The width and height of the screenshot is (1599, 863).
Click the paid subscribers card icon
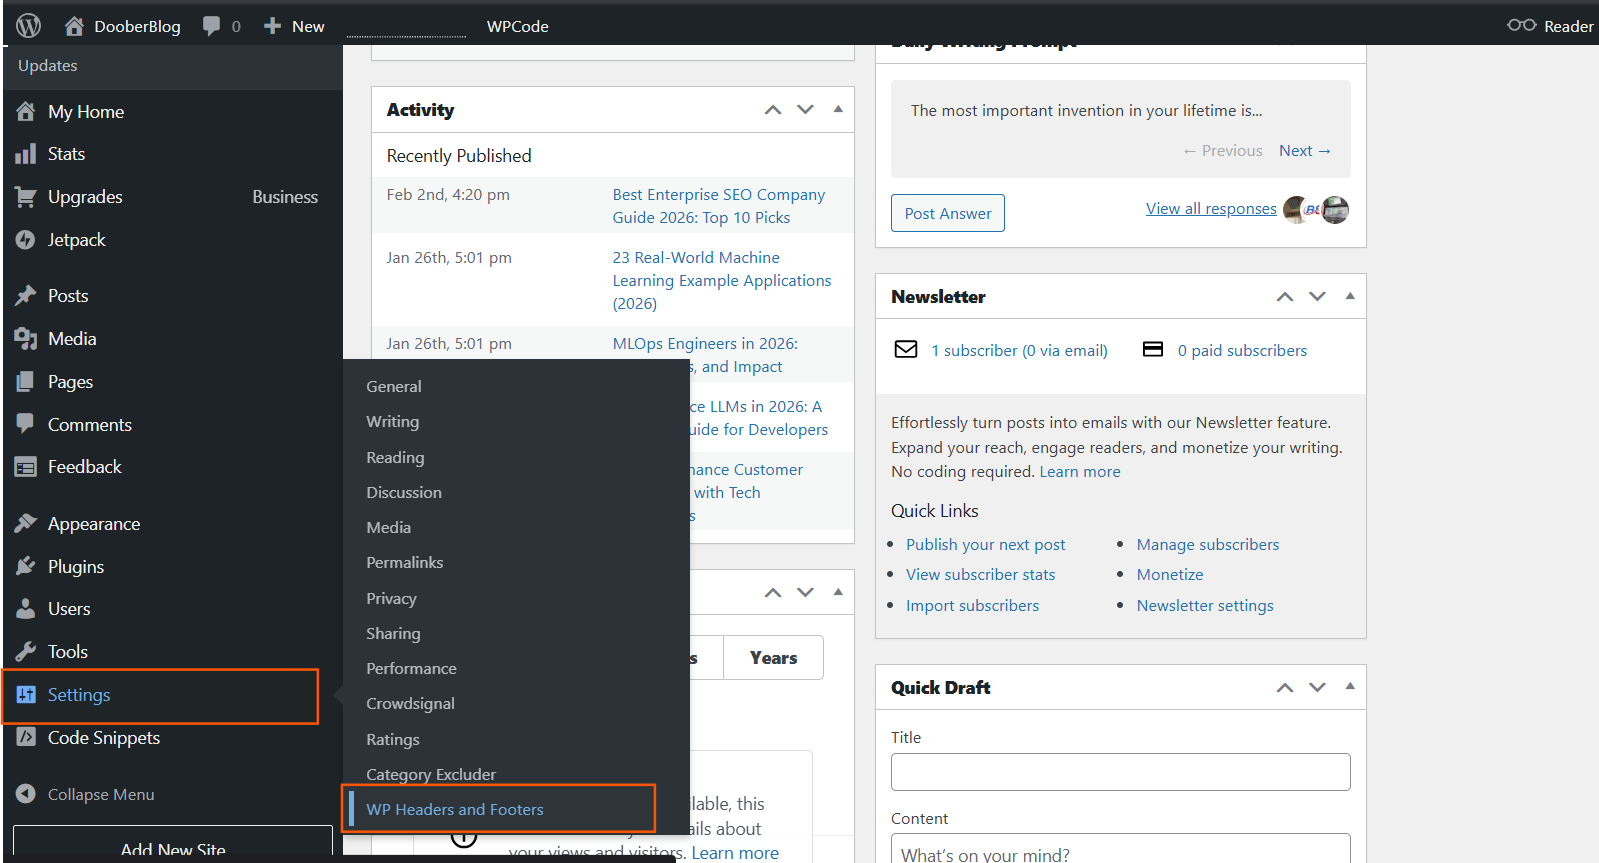pos(1153,349)
